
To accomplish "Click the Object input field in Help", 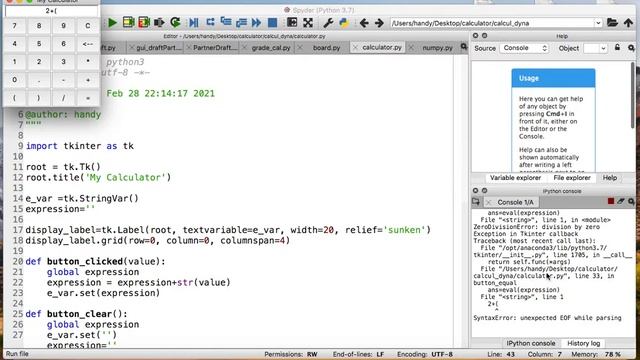I will (x=591, y=48).
